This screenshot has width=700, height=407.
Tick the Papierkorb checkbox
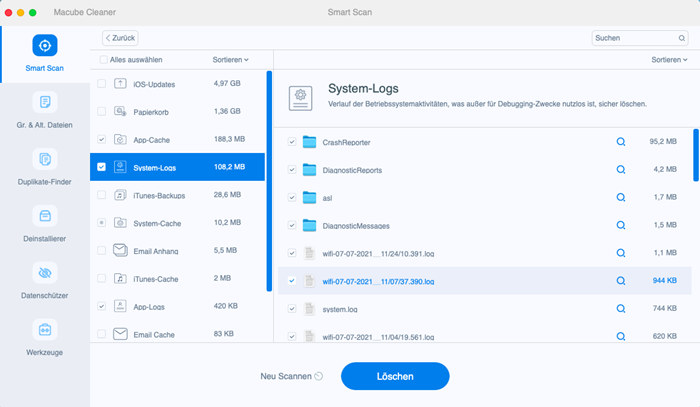pyautogui.click(x=102, y=111)
